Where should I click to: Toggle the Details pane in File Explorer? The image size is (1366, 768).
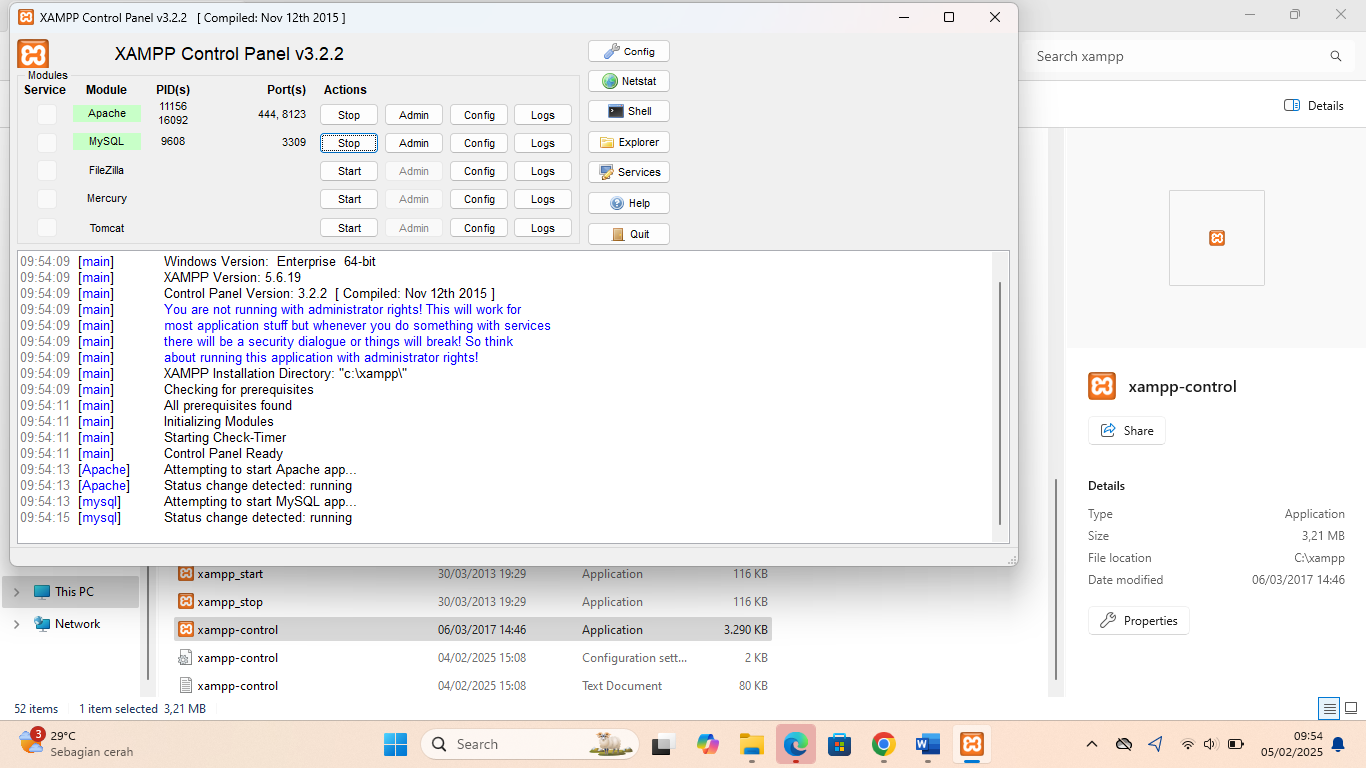point(1314,106)
